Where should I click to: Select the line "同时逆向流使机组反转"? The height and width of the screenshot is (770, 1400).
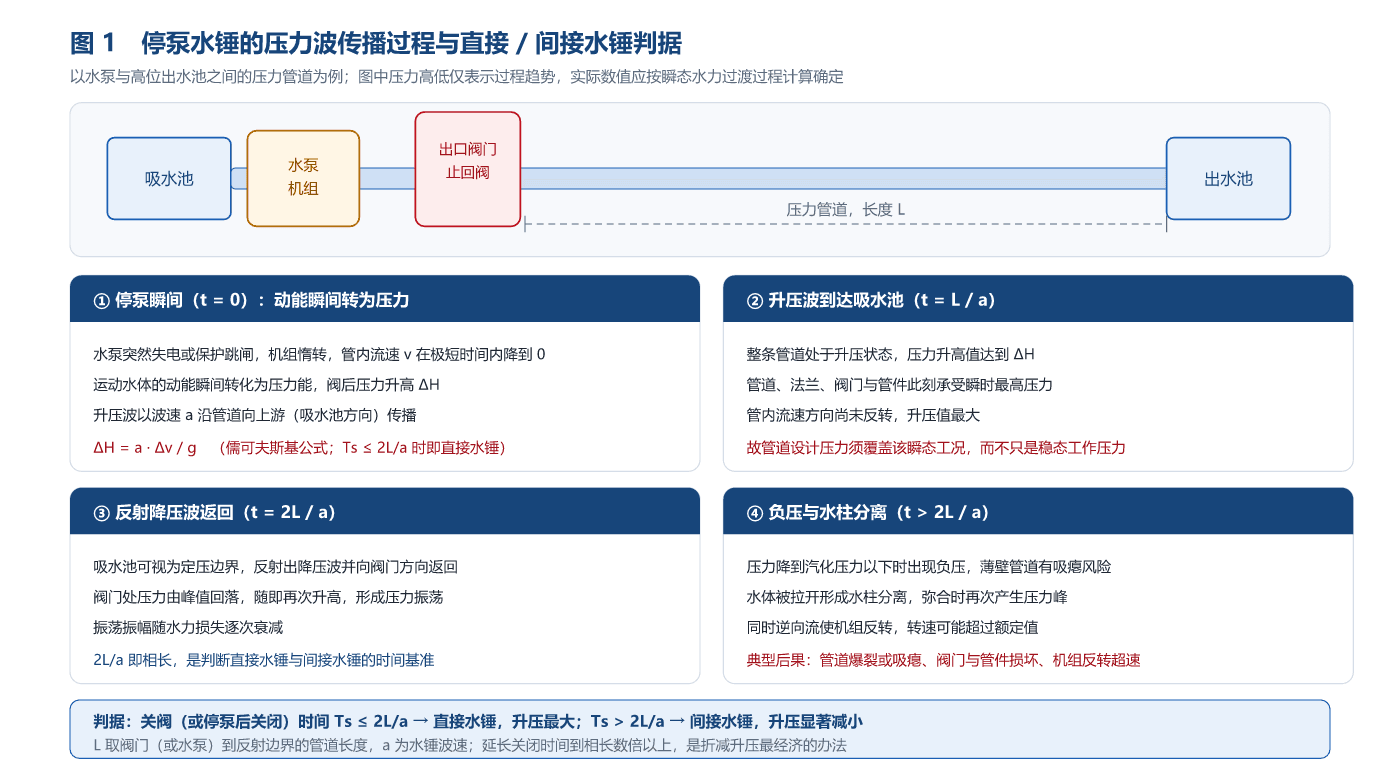pos(893,628)
